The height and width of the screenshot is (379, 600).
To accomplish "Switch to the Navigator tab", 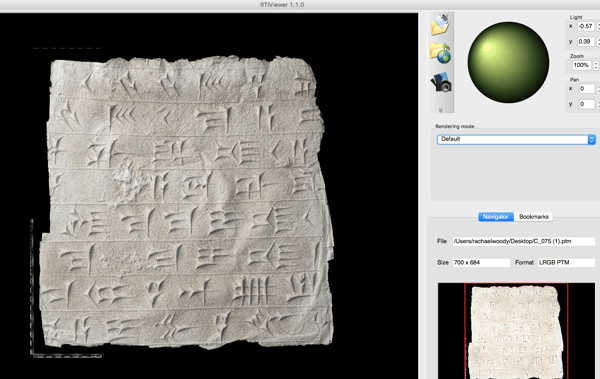I will coord(496,217).
